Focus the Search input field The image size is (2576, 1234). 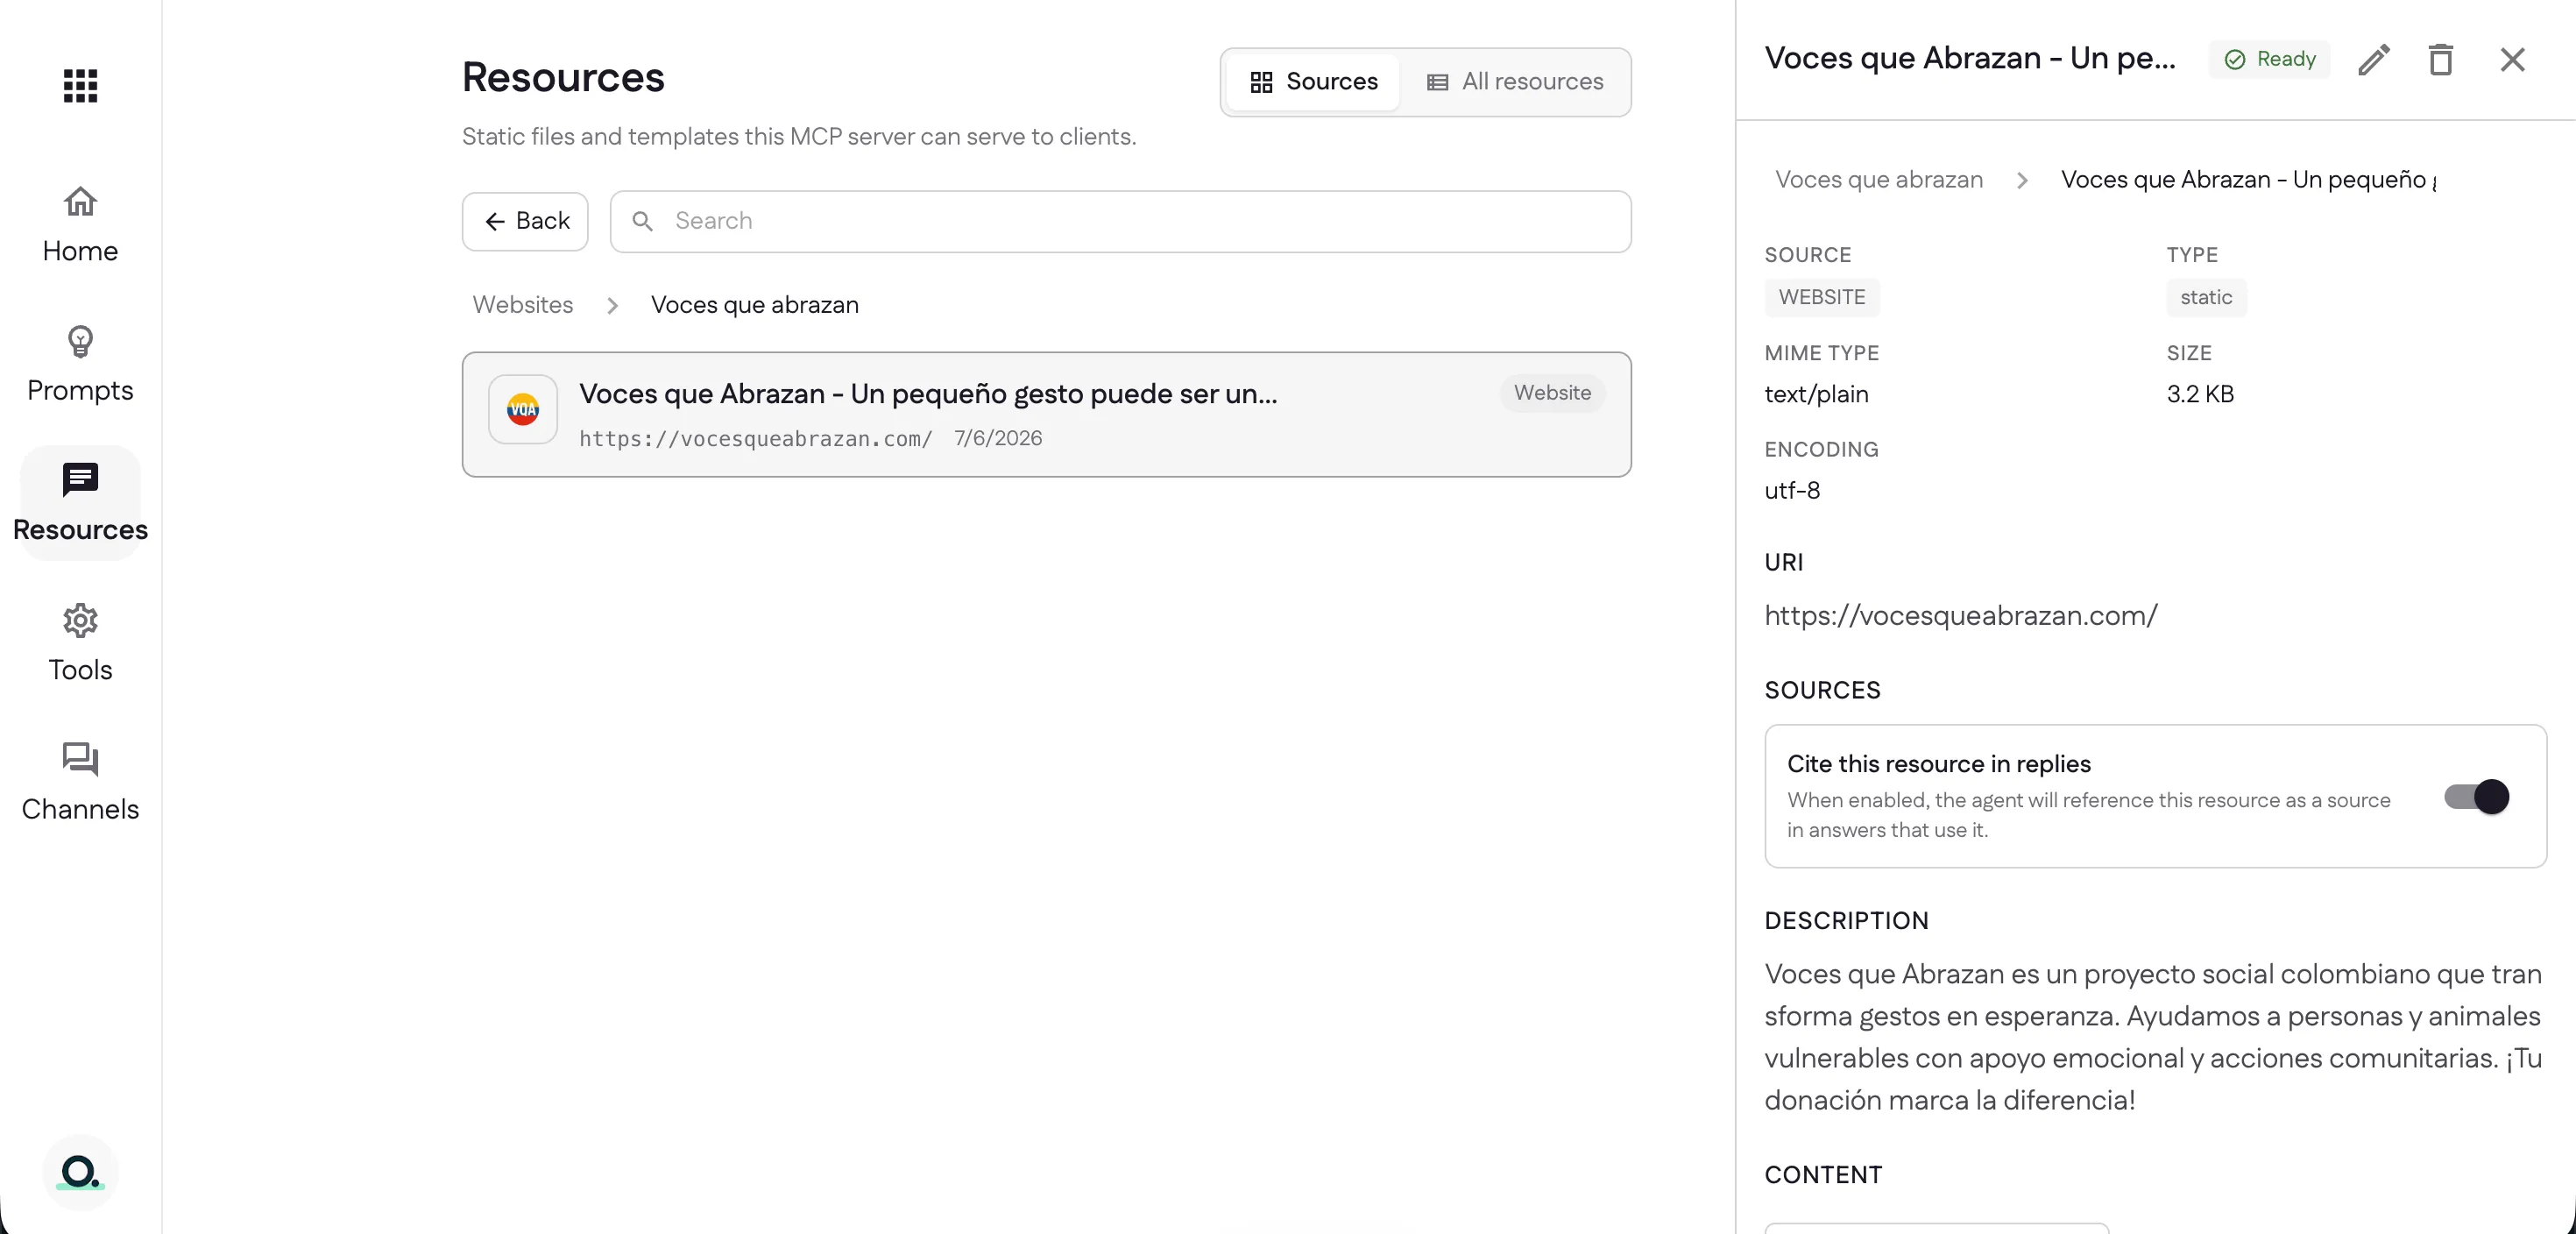pos(1120,221)
